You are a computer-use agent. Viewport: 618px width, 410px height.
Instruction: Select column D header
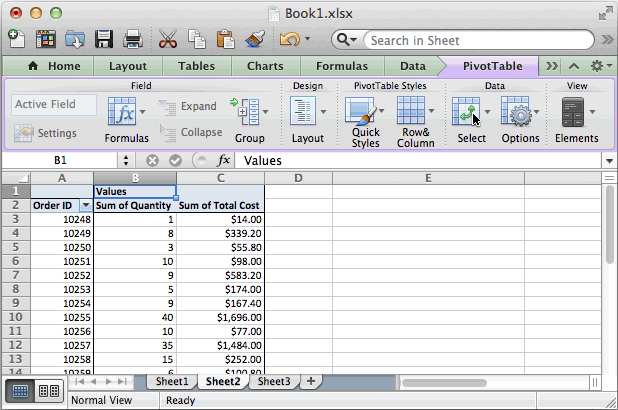point(298,178)
